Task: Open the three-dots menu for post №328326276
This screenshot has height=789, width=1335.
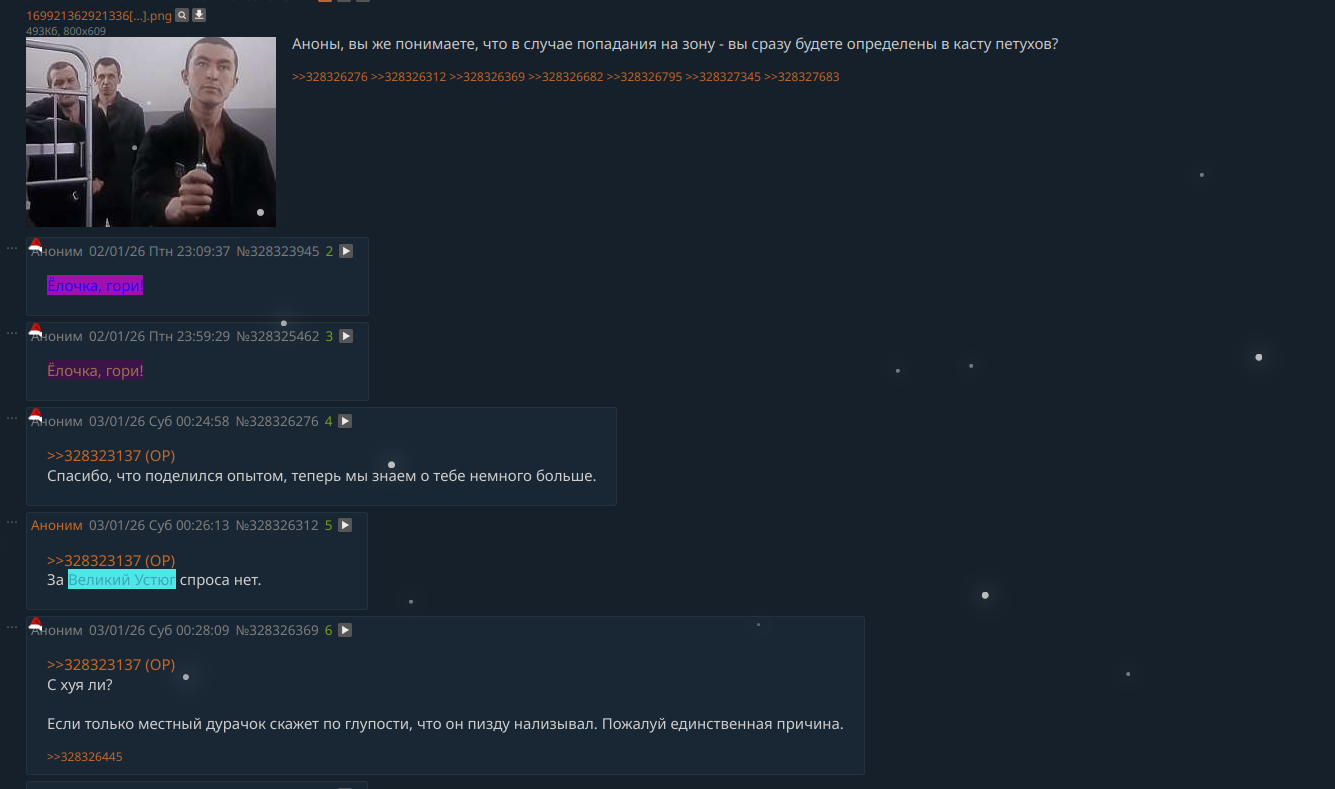Action: (12, 417)
